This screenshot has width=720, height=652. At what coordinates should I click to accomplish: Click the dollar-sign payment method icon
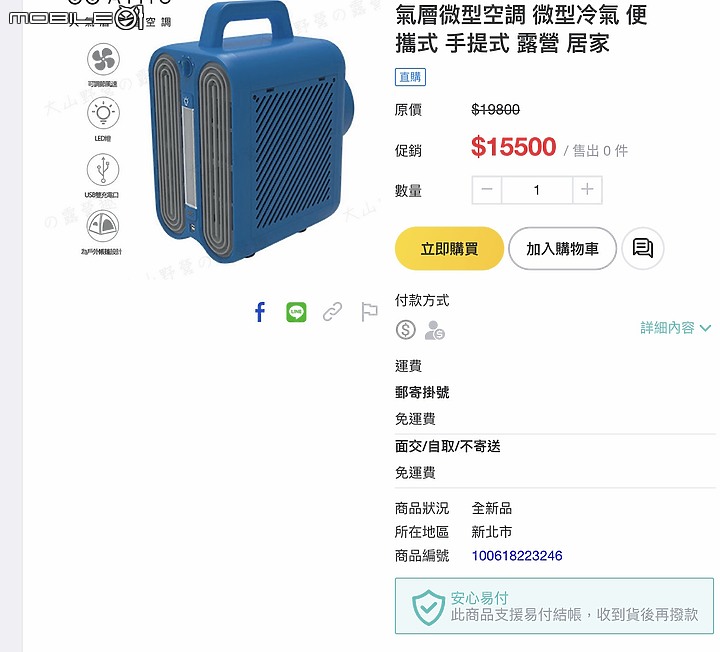[405, 330]
